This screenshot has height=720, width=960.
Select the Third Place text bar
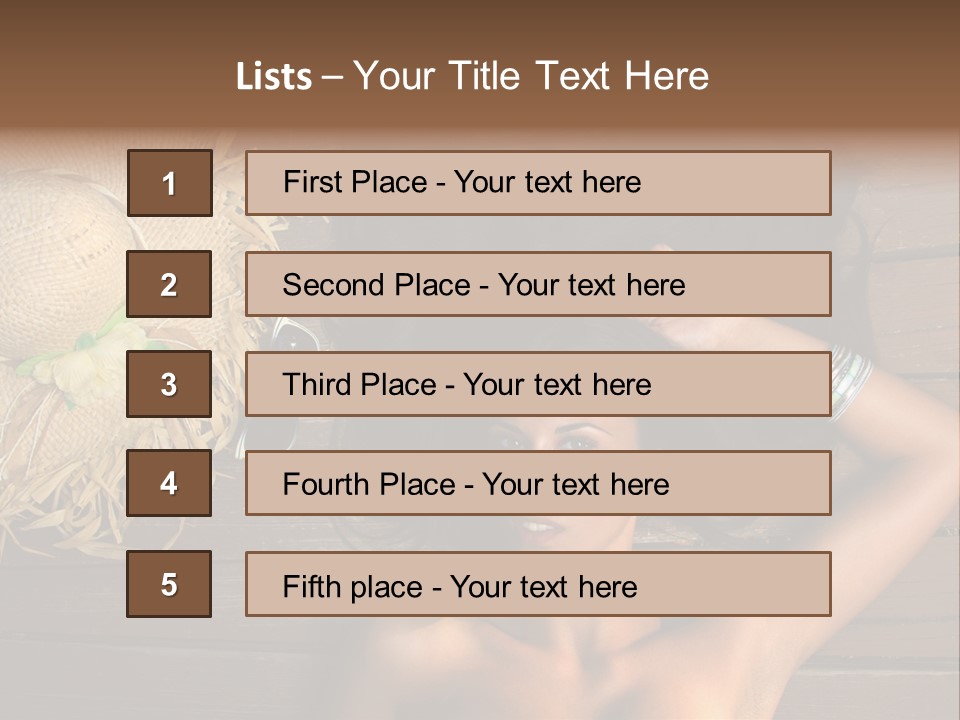point(538,384)
